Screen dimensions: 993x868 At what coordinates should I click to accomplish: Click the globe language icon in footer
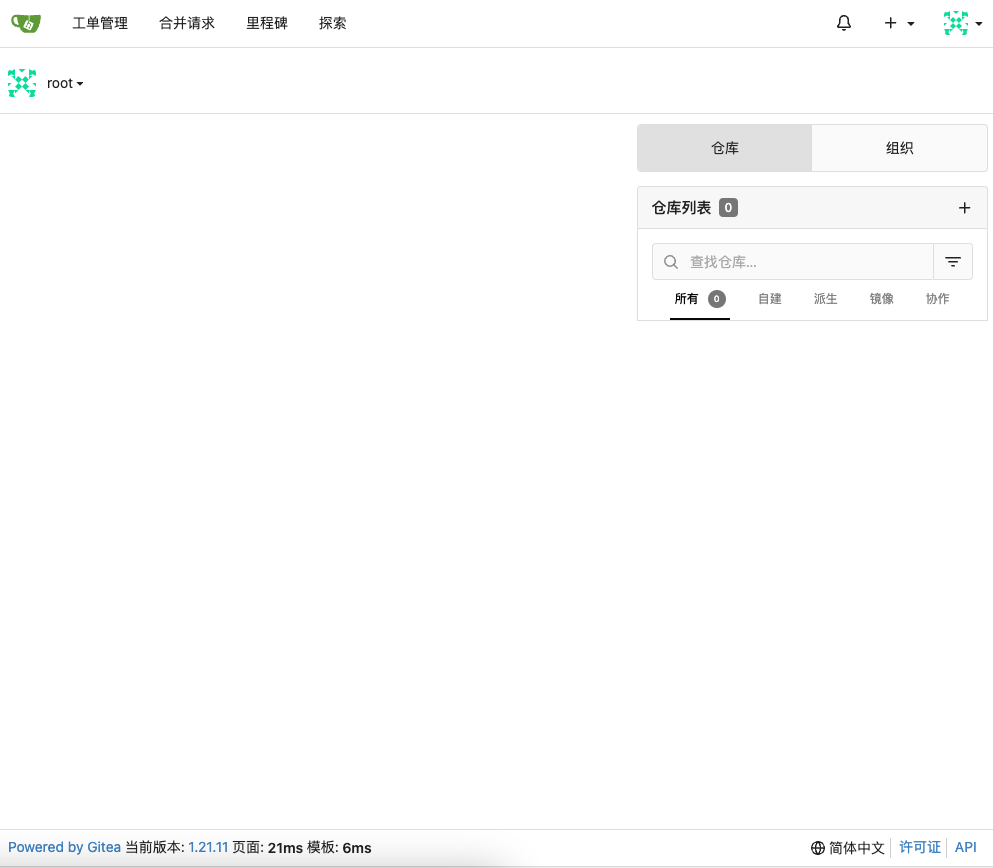(818, 848)
